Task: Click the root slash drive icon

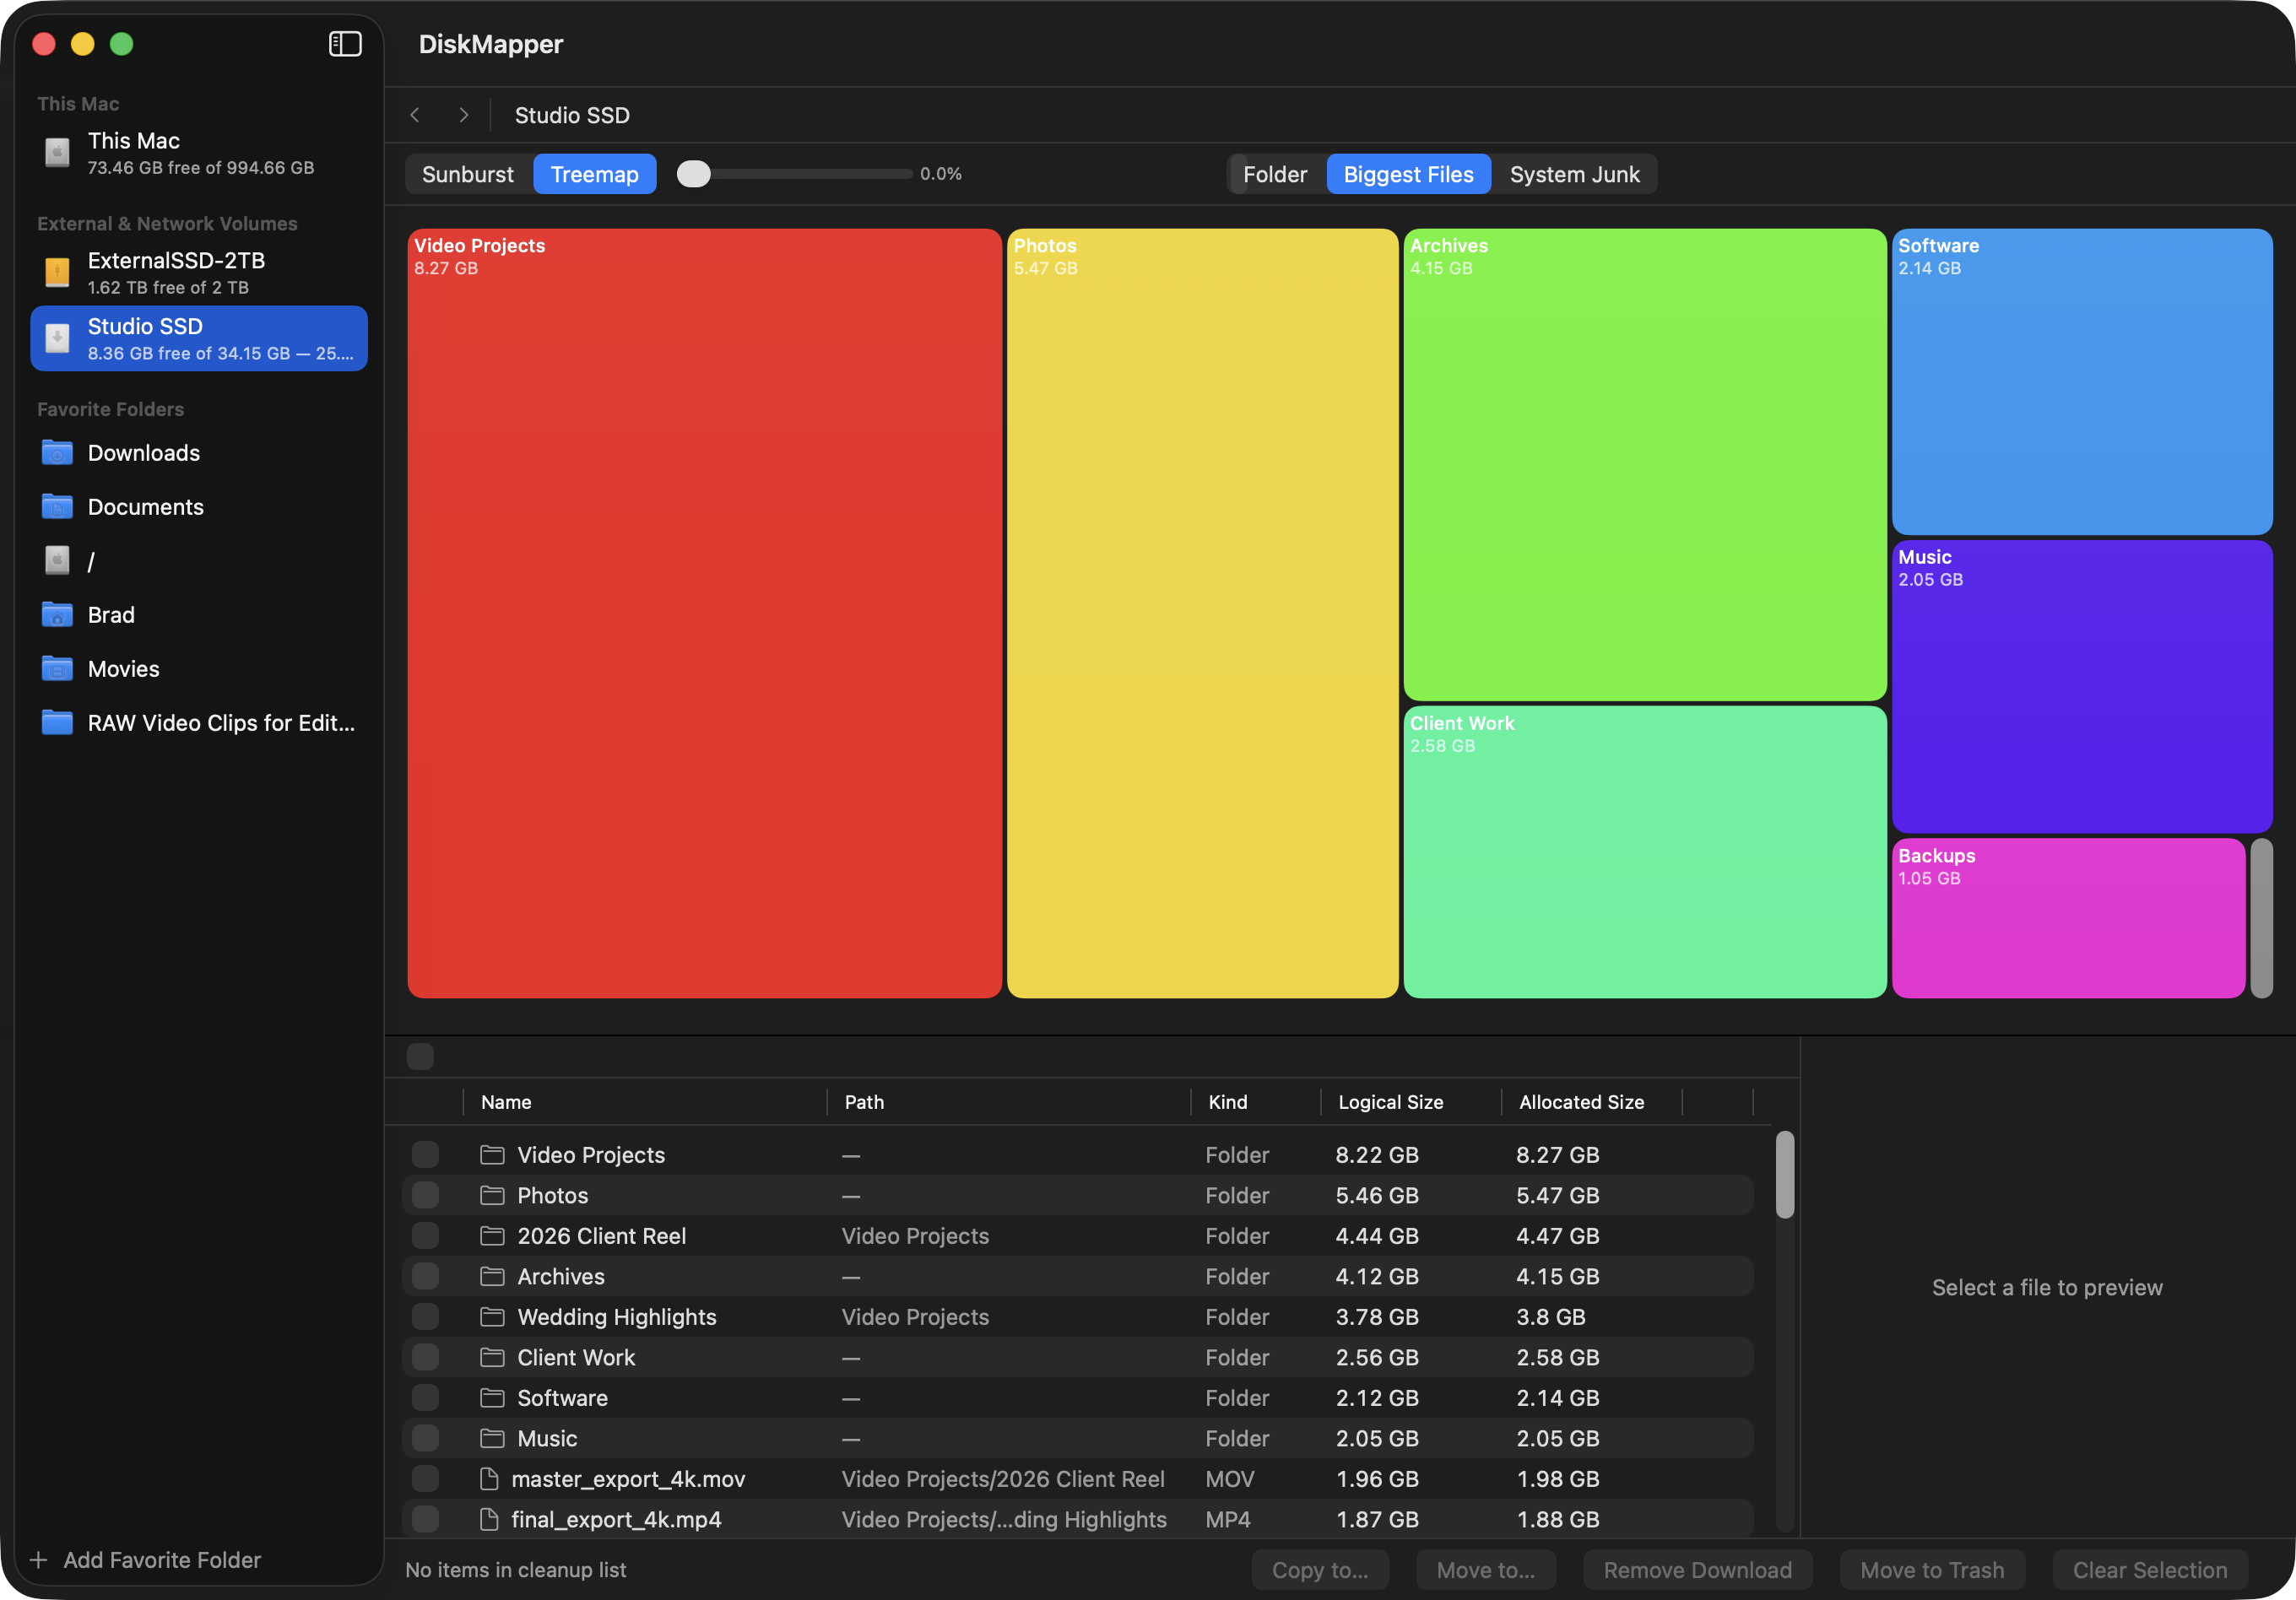Action: tap(57, 561)
